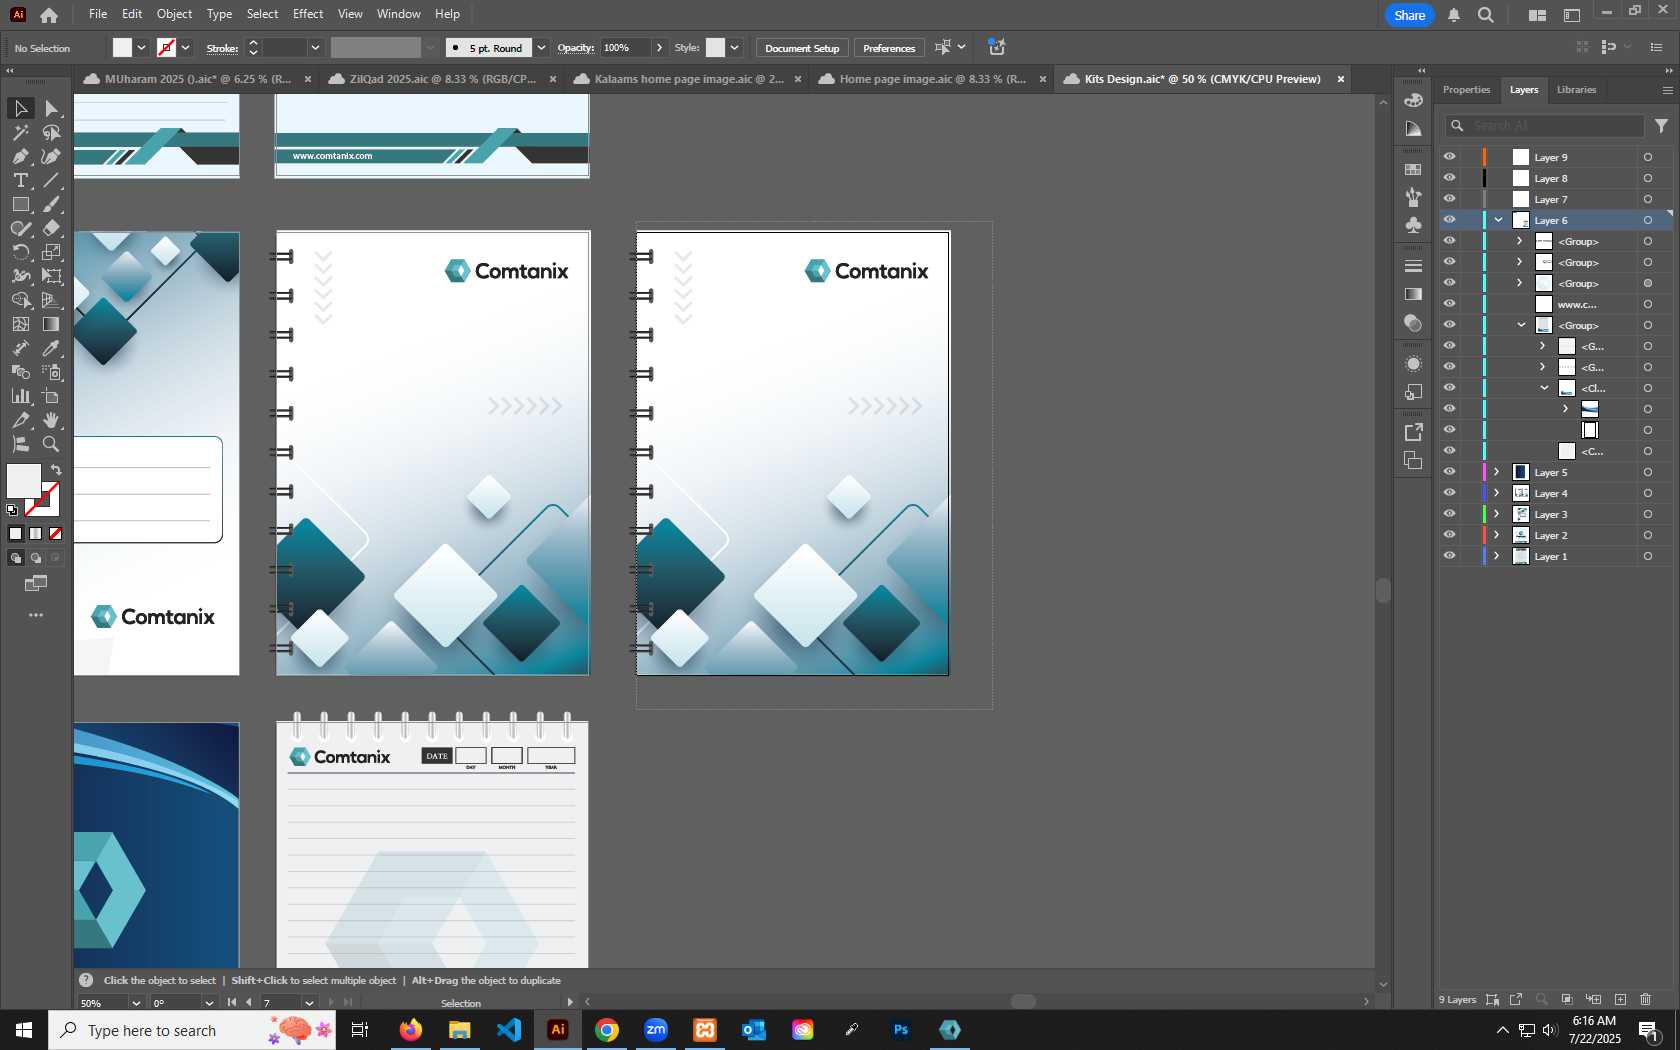Open the Effect menu
This screenshot has height=1050, width=1680.
308,14
